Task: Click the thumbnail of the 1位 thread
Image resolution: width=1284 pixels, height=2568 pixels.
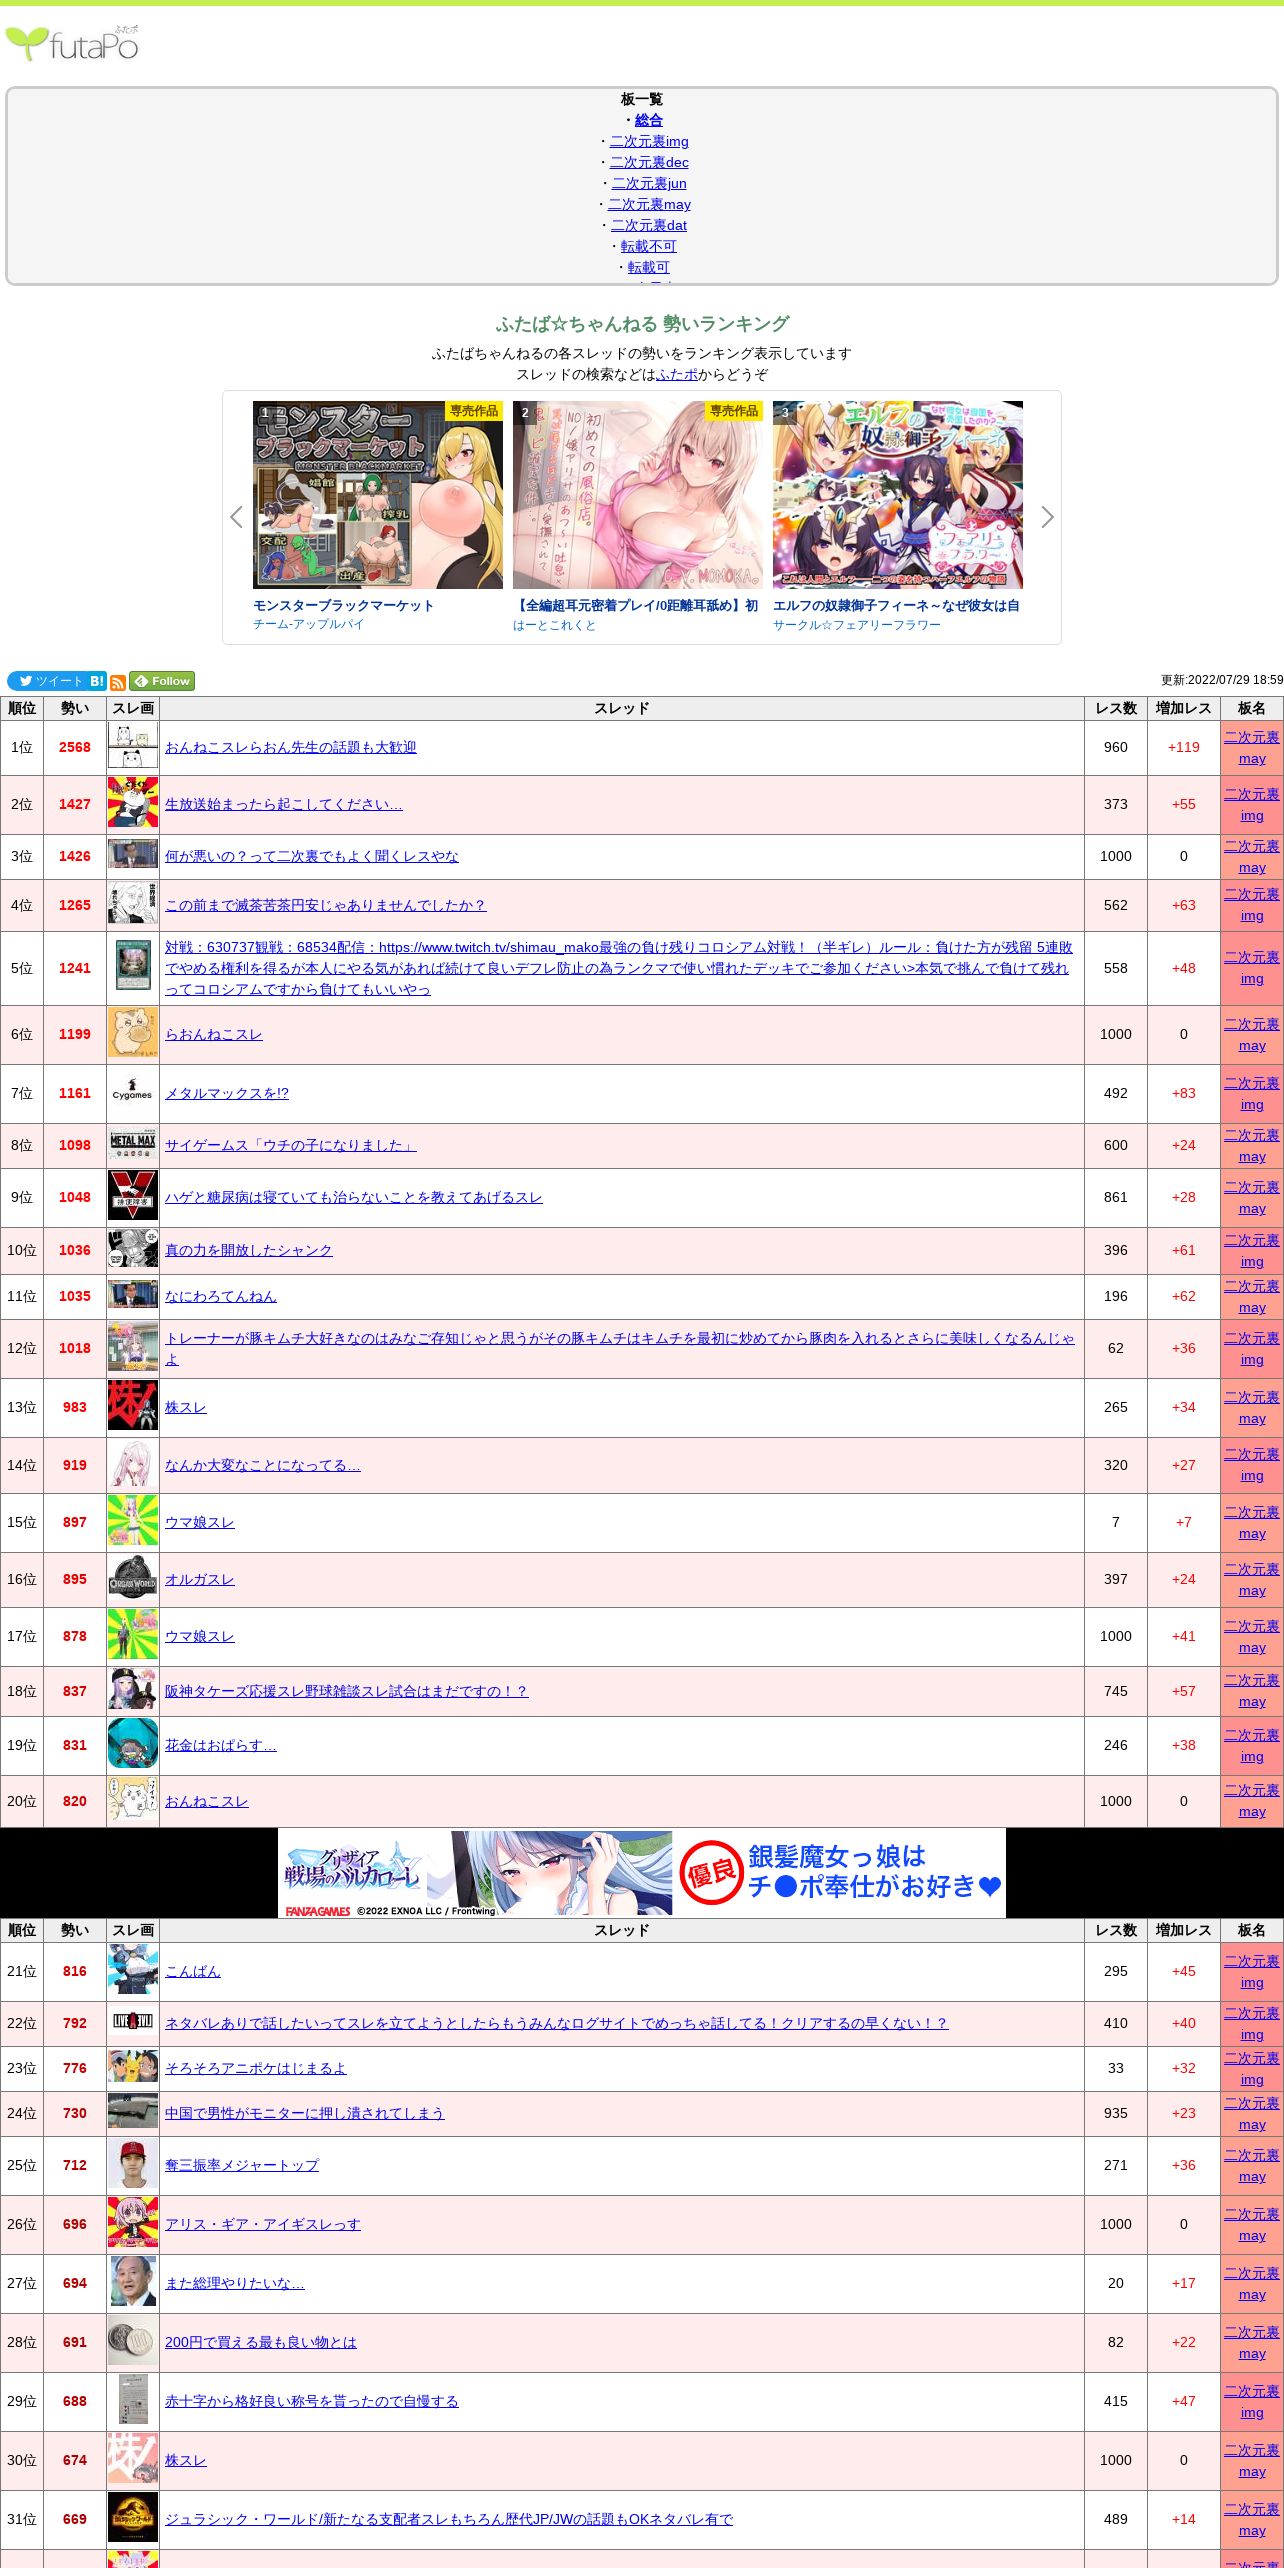Action: coord(133,747)
